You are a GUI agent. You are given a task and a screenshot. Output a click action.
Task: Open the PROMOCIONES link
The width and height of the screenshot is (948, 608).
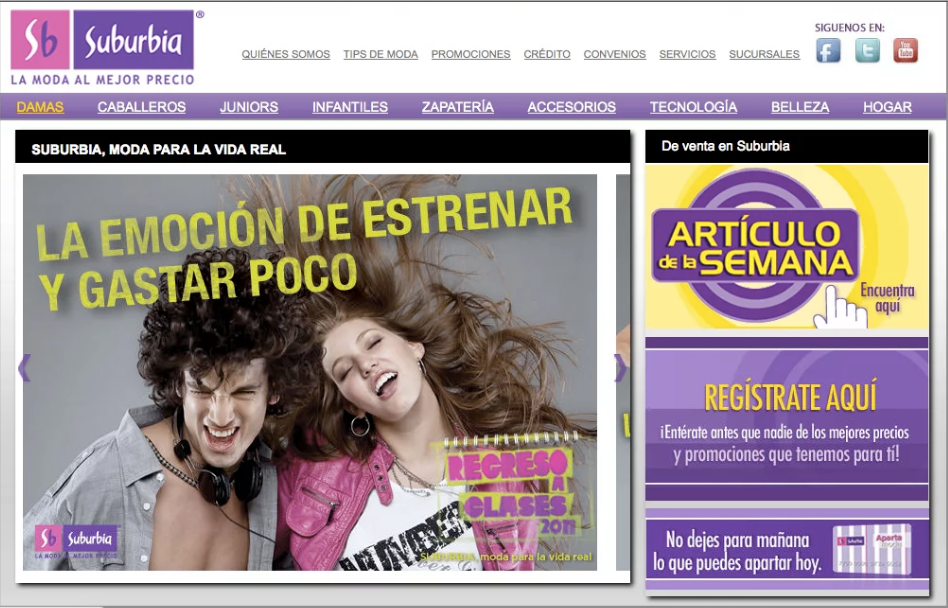pos(471,54)
